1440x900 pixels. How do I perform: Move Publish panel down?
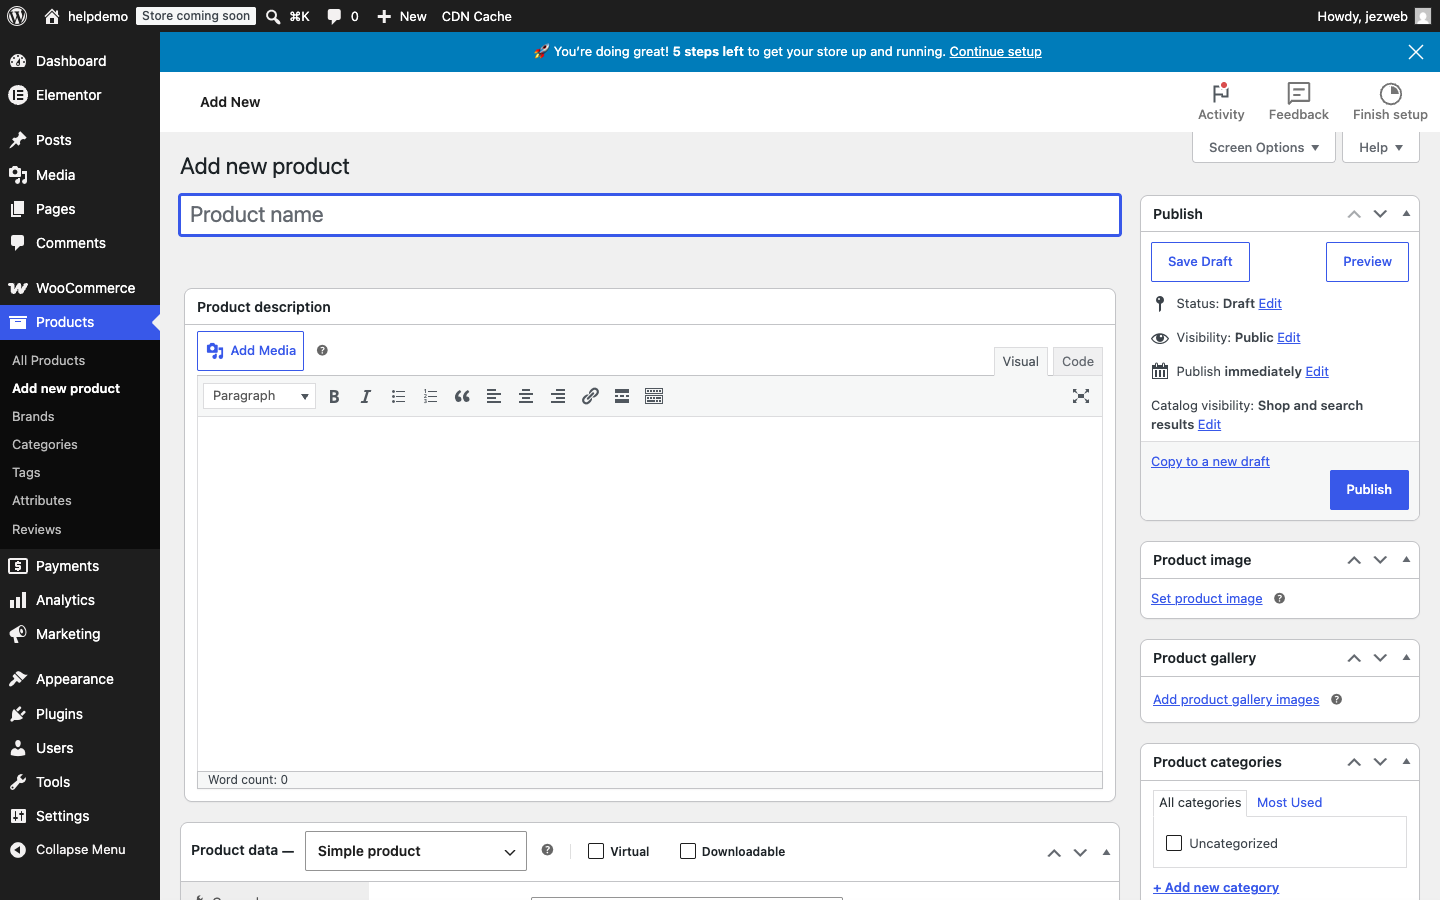1380,214
